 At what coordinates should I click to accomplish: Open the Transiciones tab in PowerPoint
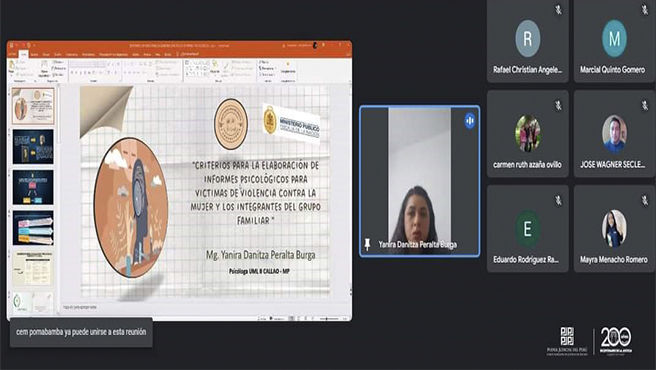[x=72, y=54]
